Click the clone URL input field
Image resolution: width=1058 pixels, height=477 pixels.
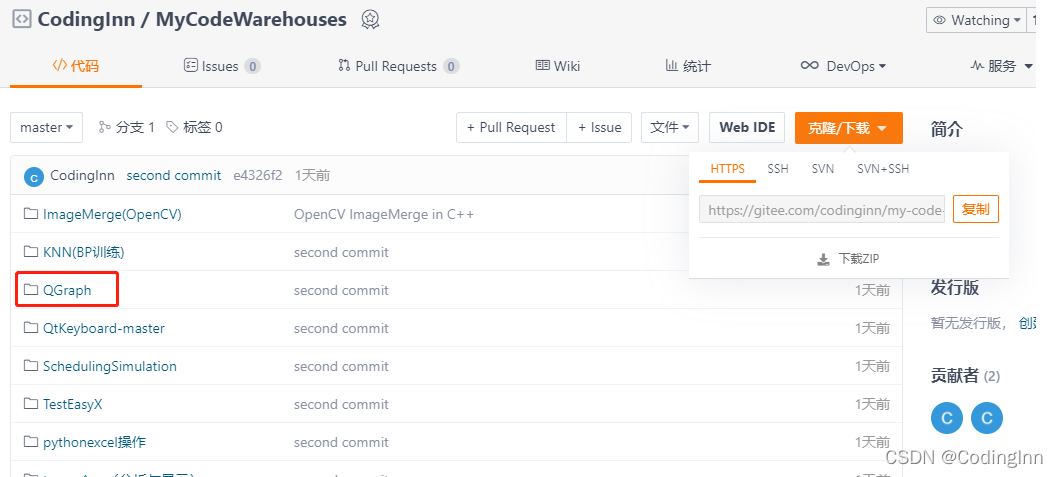[x=822, y=209]
